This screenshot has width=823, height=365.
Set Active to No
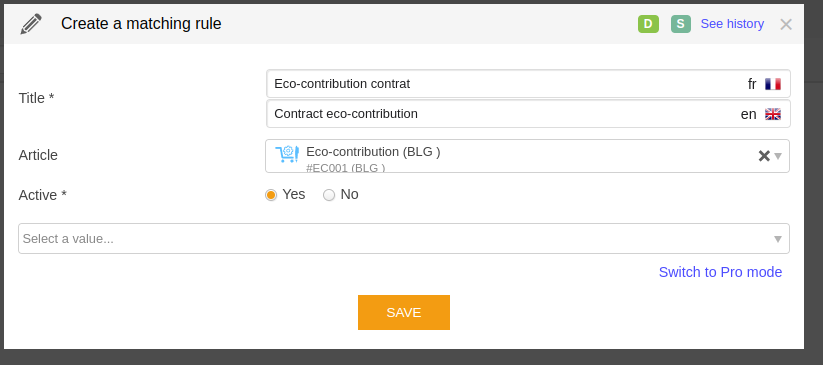pos(329,195)
